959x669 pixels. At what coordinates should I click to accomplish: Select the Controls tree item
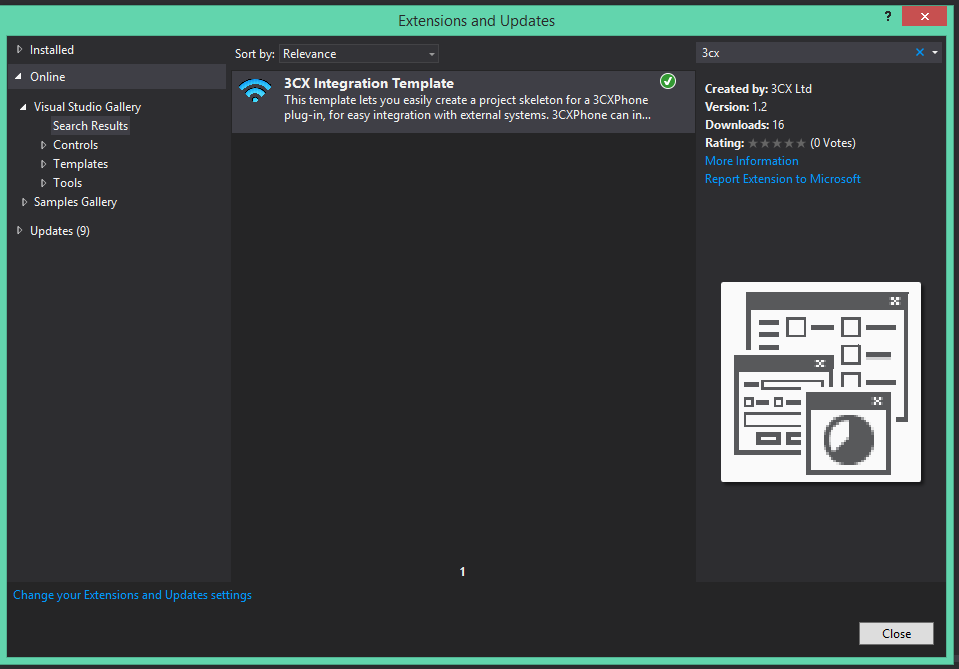pos(75,145)
